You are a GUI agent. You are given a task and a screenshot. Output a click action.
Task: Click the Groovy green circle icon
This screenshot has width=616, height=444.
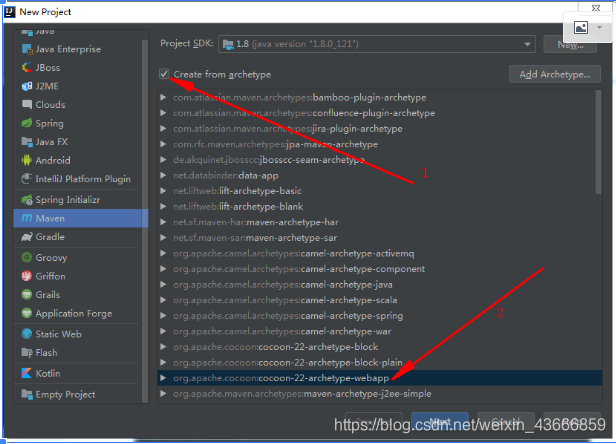click(x=27, y=257)
